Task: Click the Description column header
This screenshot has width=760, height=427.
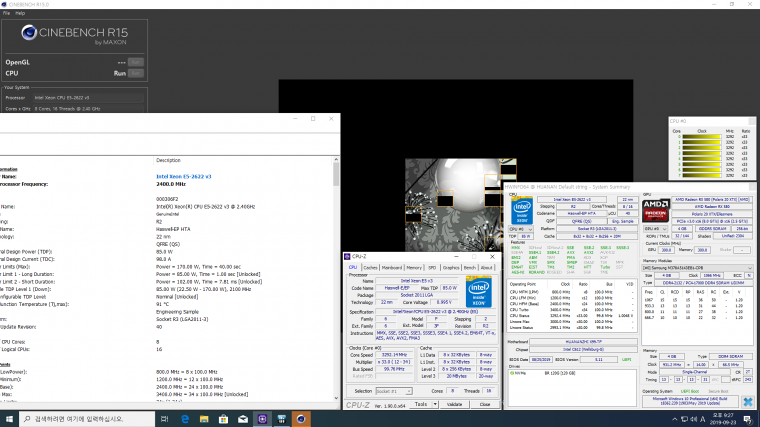Action: pos(168,160)
